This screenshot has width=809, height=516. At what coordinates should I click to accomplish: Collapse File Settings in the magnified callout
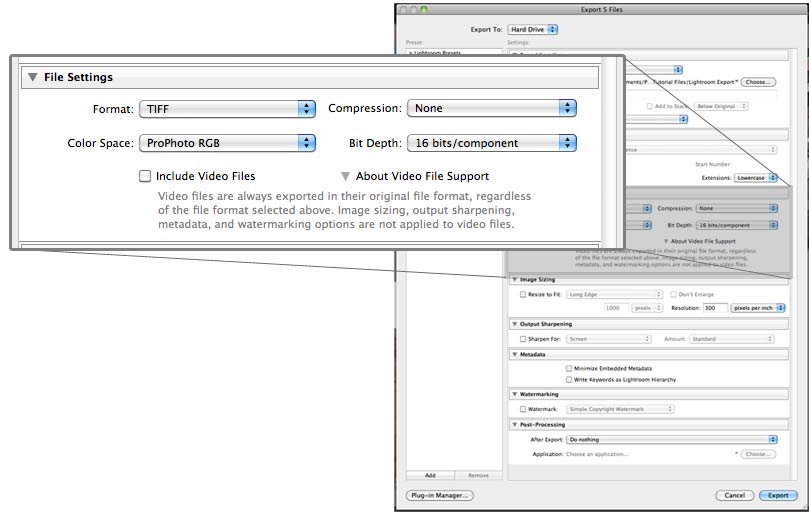(x=33, y=77)
